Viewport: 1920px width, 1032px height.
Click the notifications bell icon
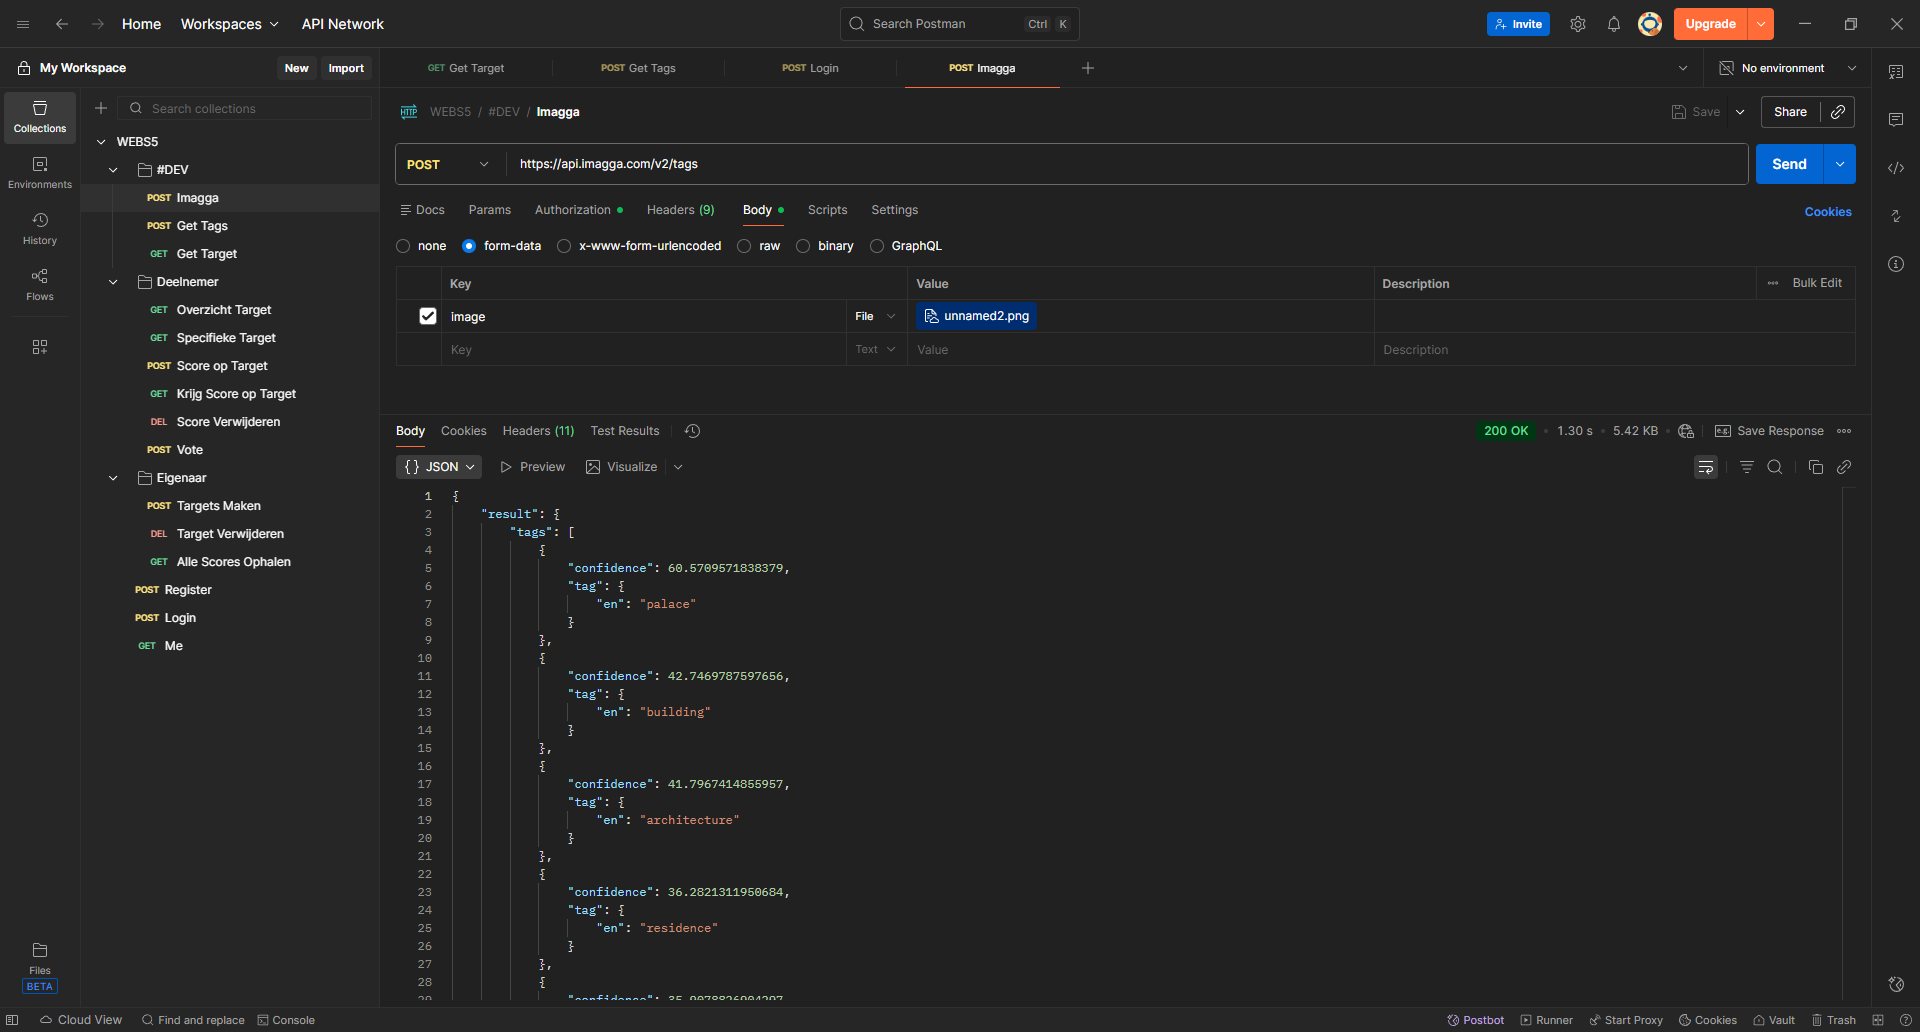(x=1613, y=24)
